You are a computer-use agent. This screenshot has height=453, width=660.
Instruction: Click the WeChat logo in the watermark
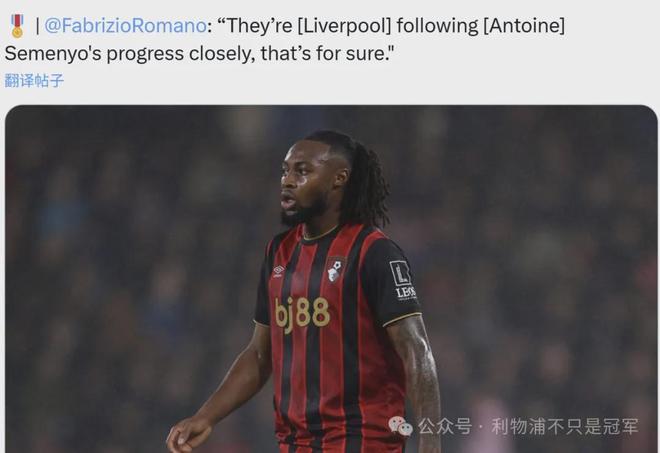(400, 426)
